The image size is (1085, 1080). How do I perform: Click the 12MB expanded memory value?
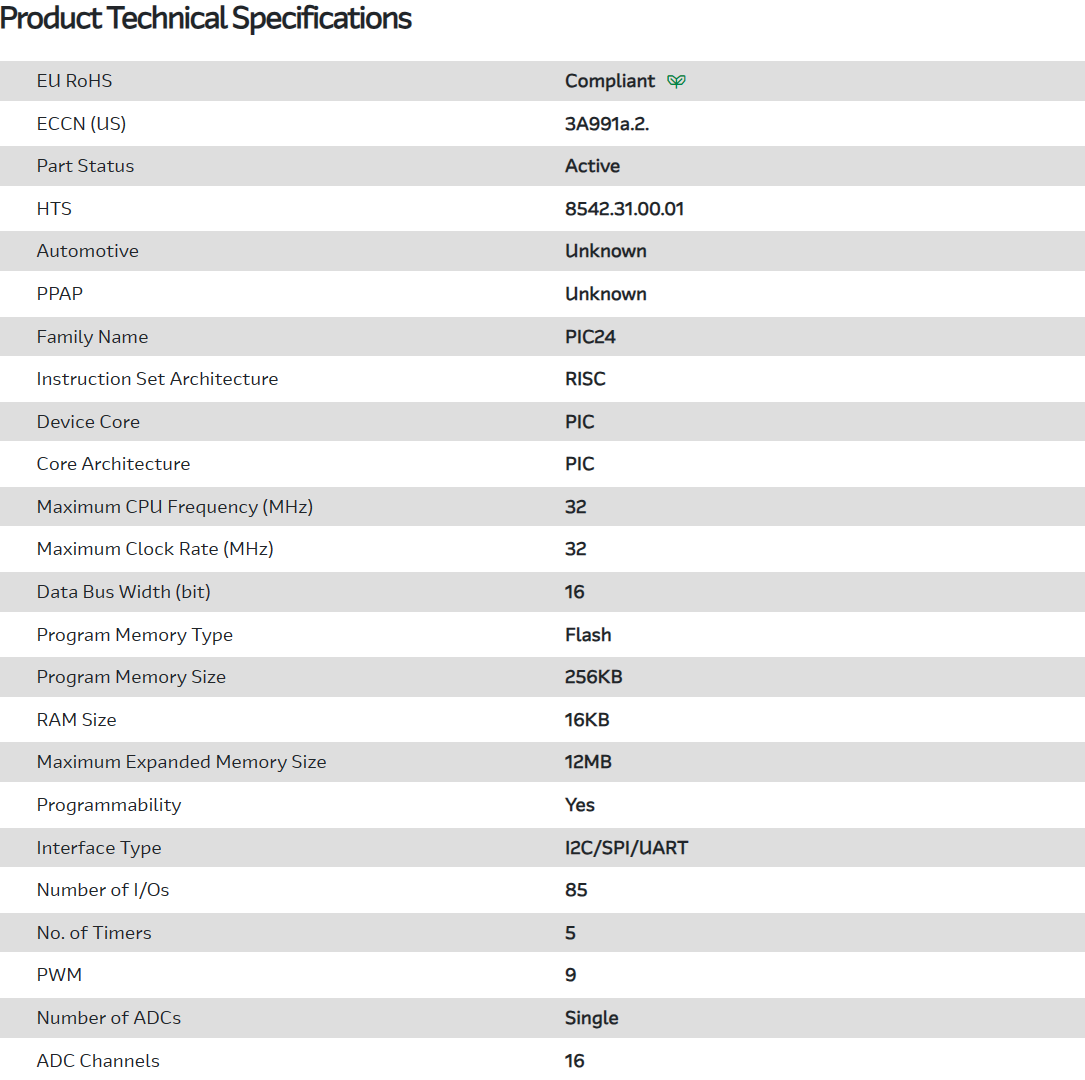click(x=588, y=762)
